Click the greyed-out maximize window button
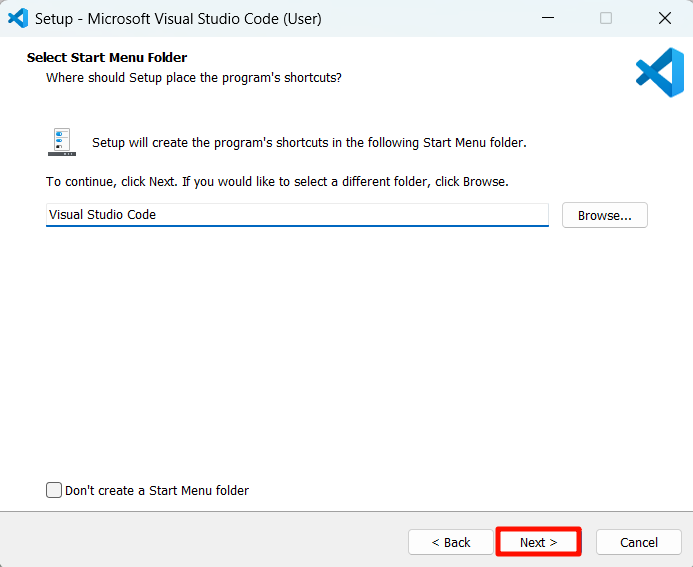This screenshot has height=567, width=693. pos(606,18)
